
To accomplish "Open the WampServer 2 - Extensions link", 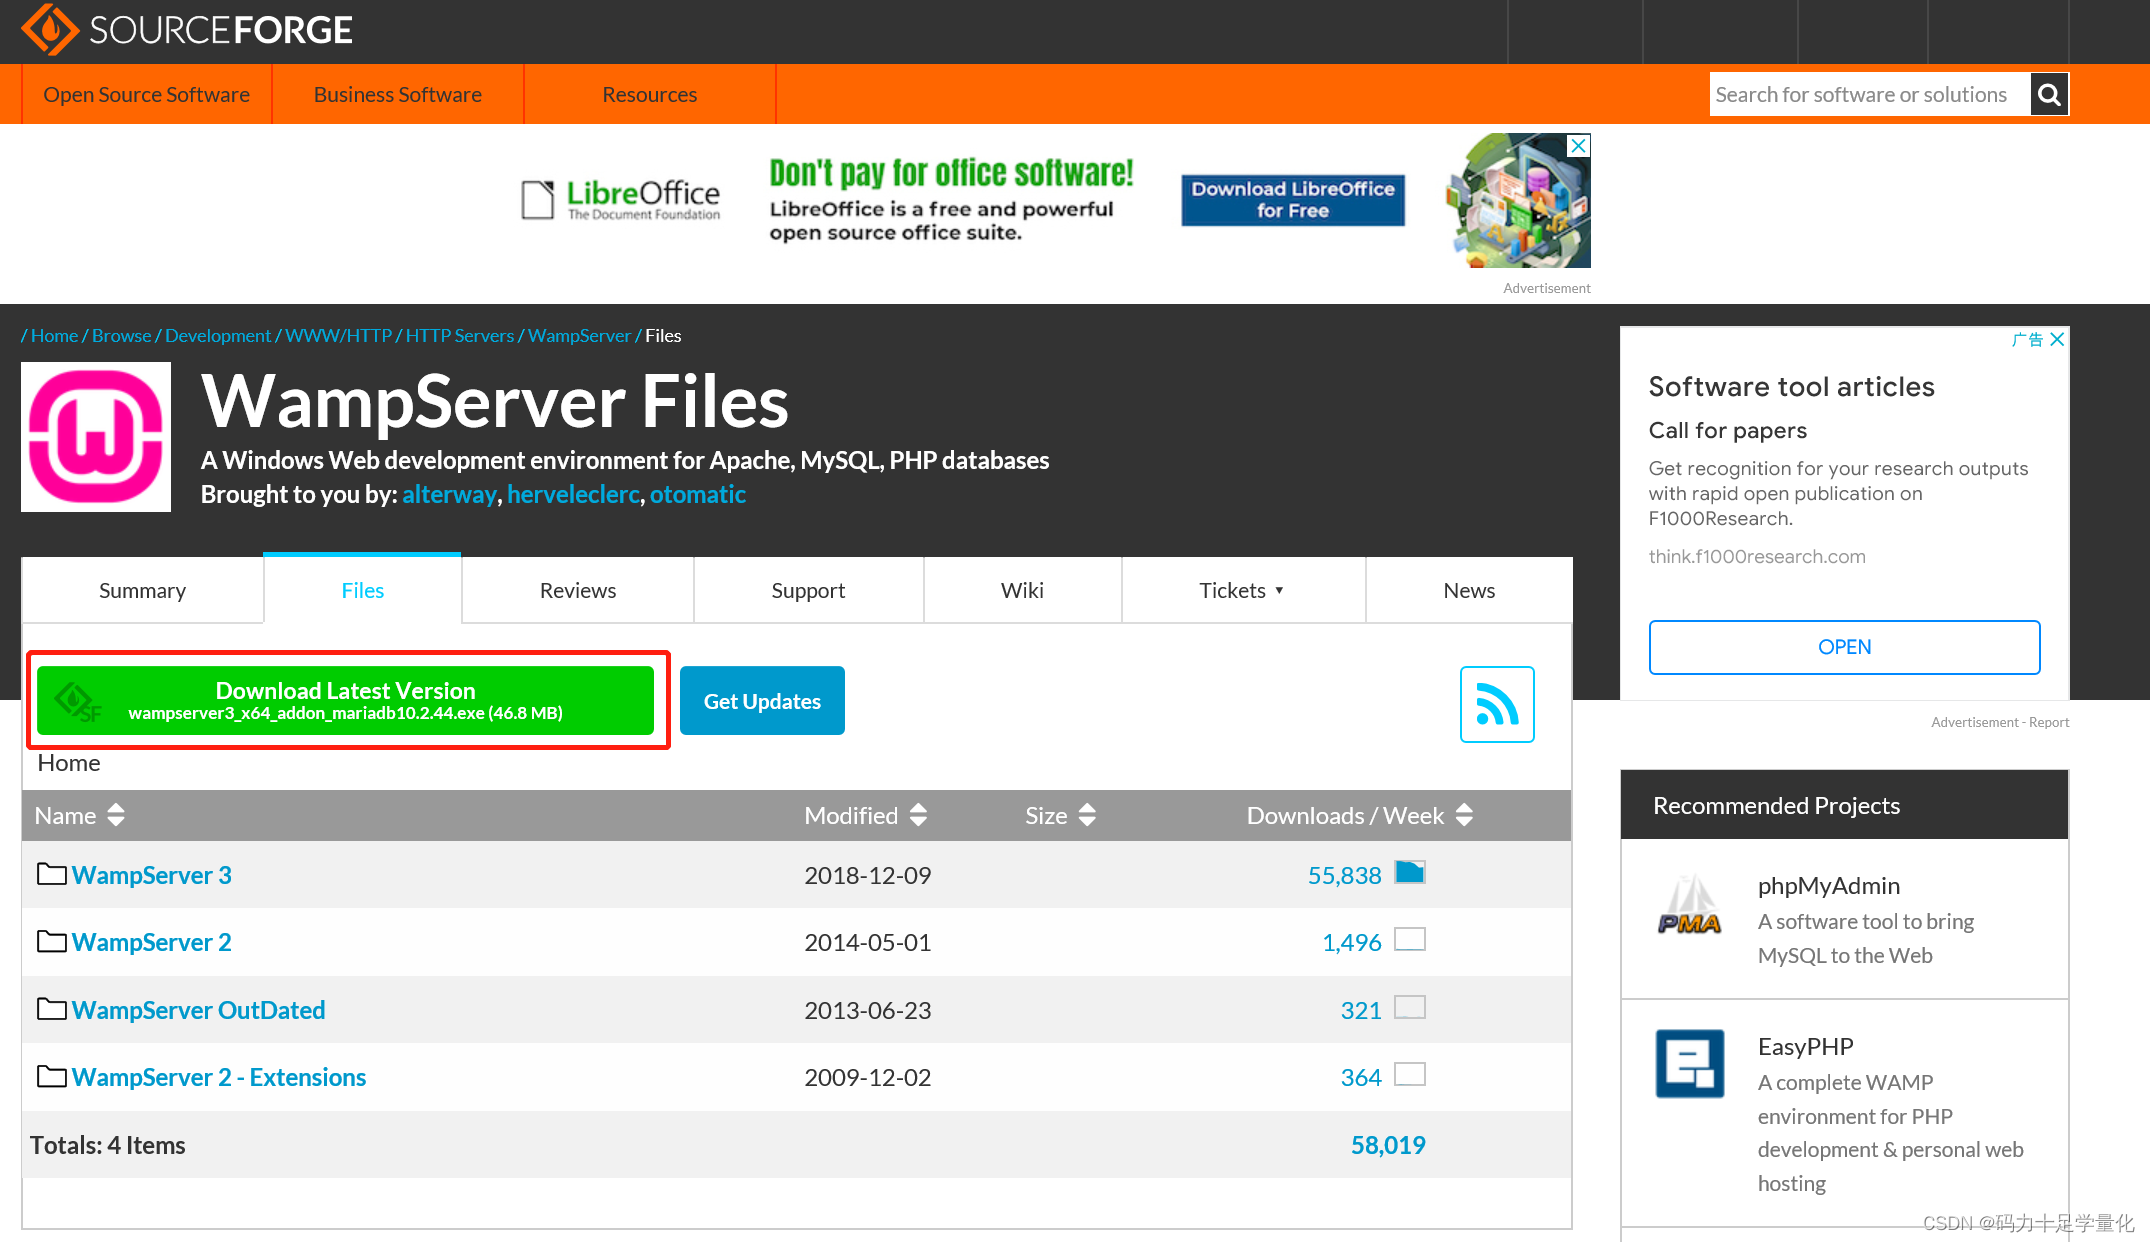I will tap(219, 1077).
